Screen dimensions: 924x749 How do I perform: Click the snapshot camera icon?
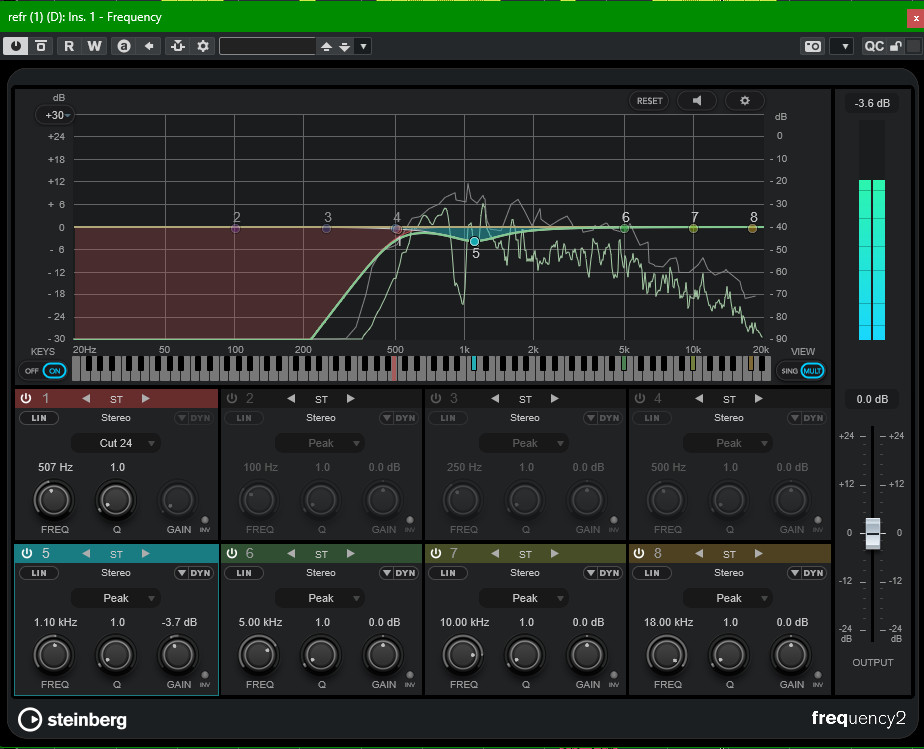[x=813, y=46]
